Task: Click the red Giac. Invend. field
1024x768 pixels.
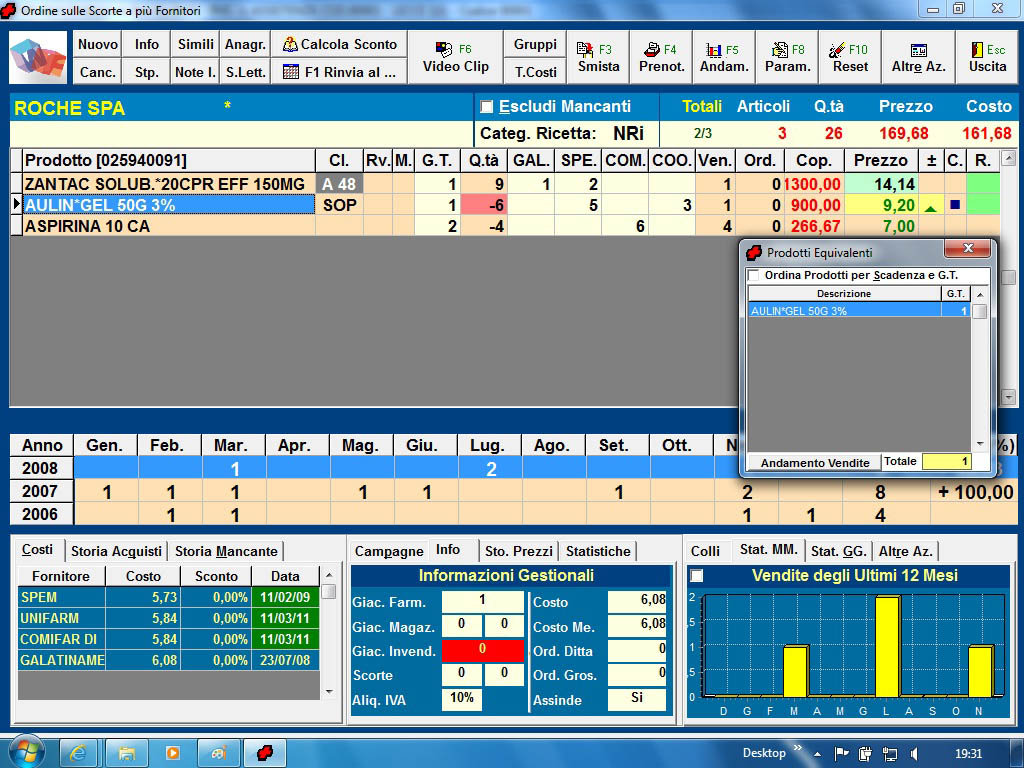Action: (x=482, y=651)
